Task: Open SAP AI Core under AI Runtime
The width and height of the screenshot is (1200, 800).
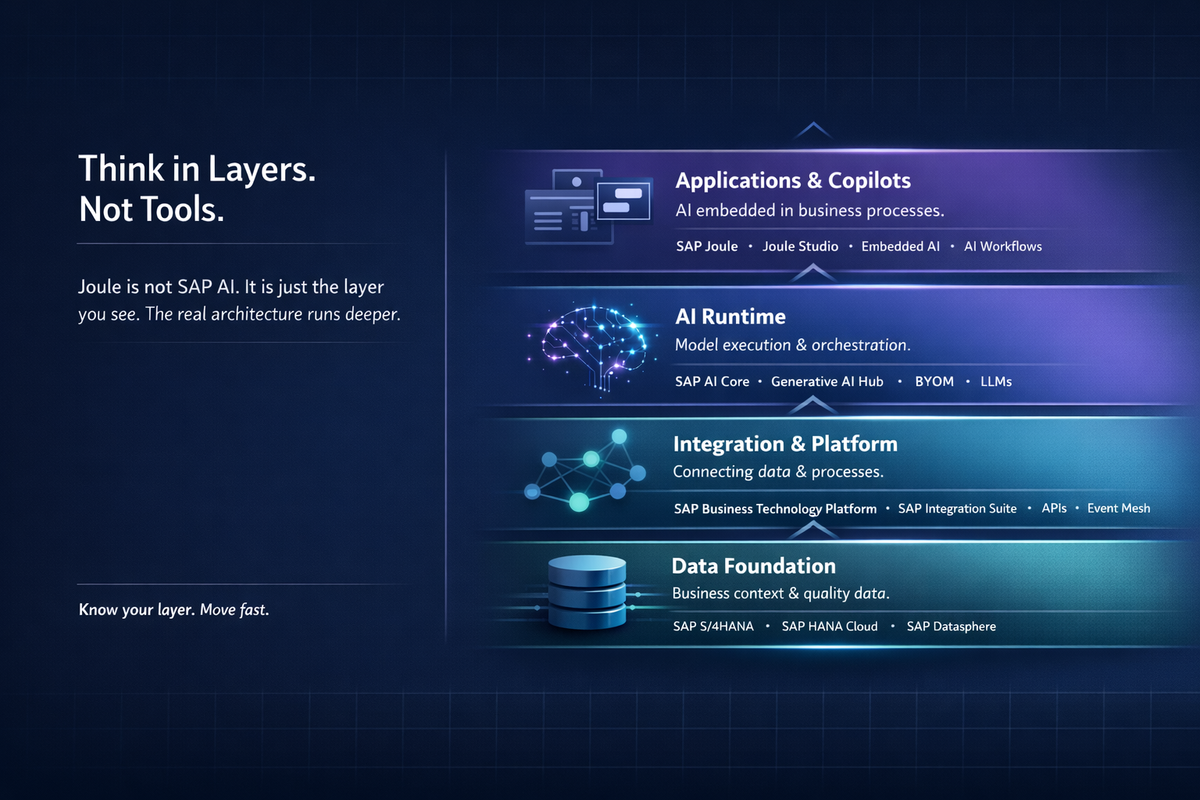Action: click(712, 381)
